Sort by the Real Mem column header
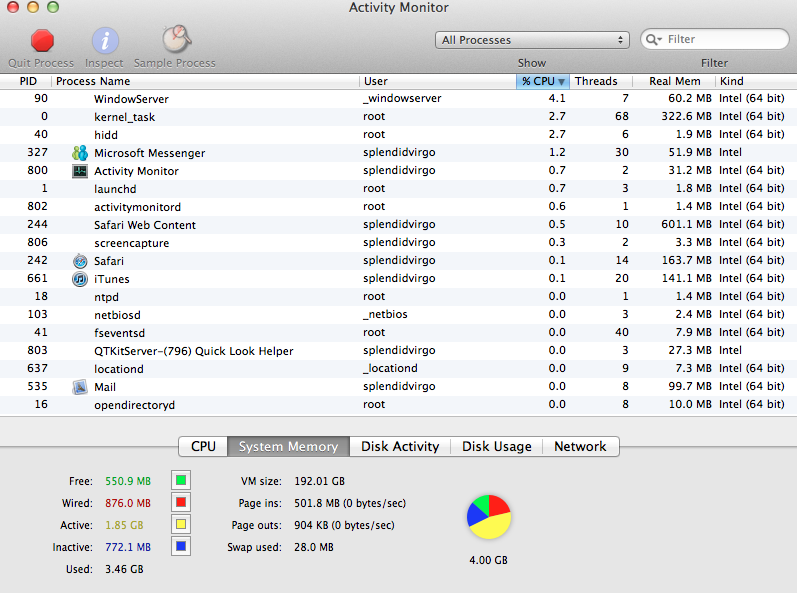 coord(674,81)
